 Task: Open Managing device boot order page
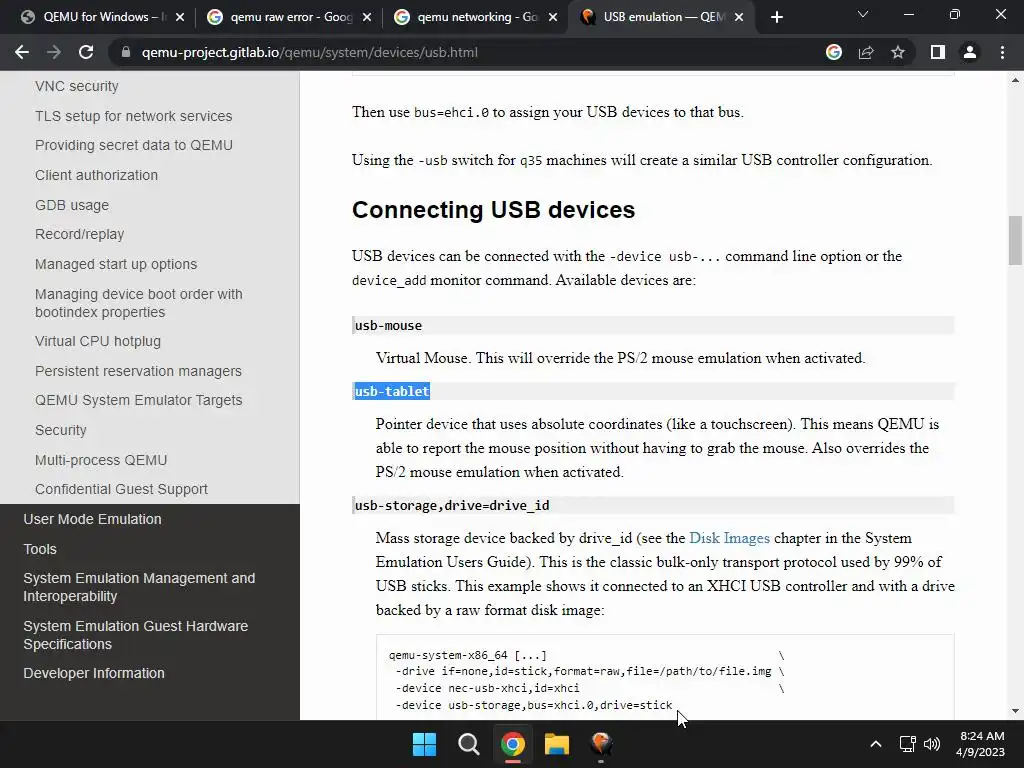[x=138, y=303]
